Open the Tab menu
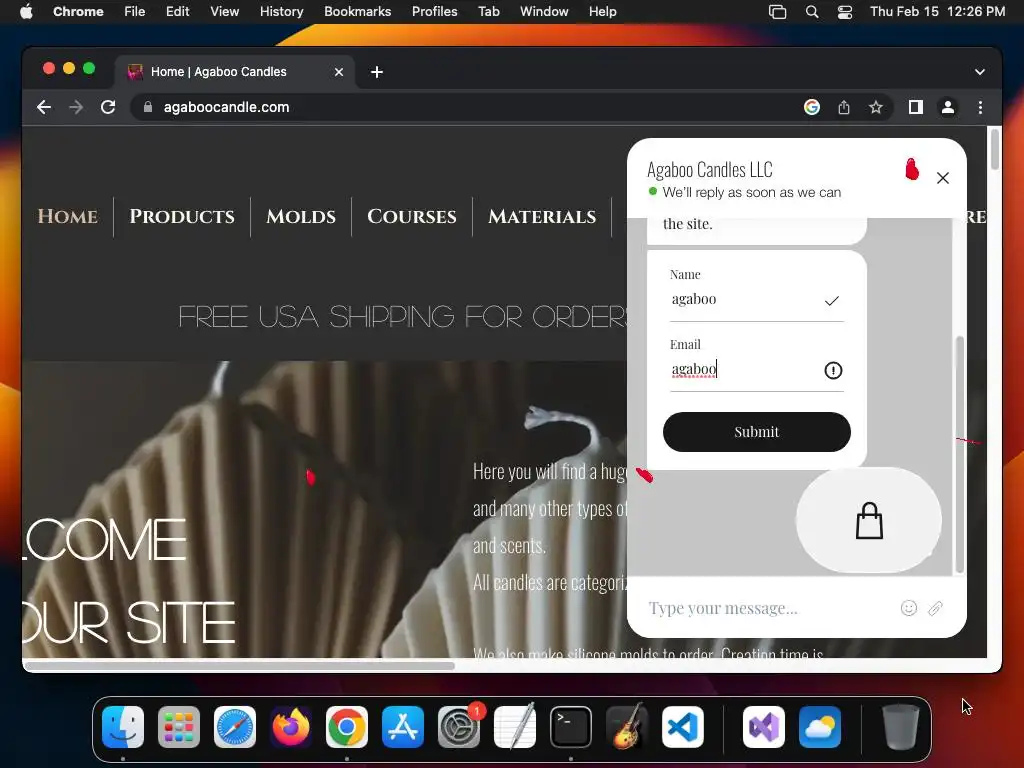This screenshot has height=768, width=1024. pyautogui.click(x=488, y=12)
